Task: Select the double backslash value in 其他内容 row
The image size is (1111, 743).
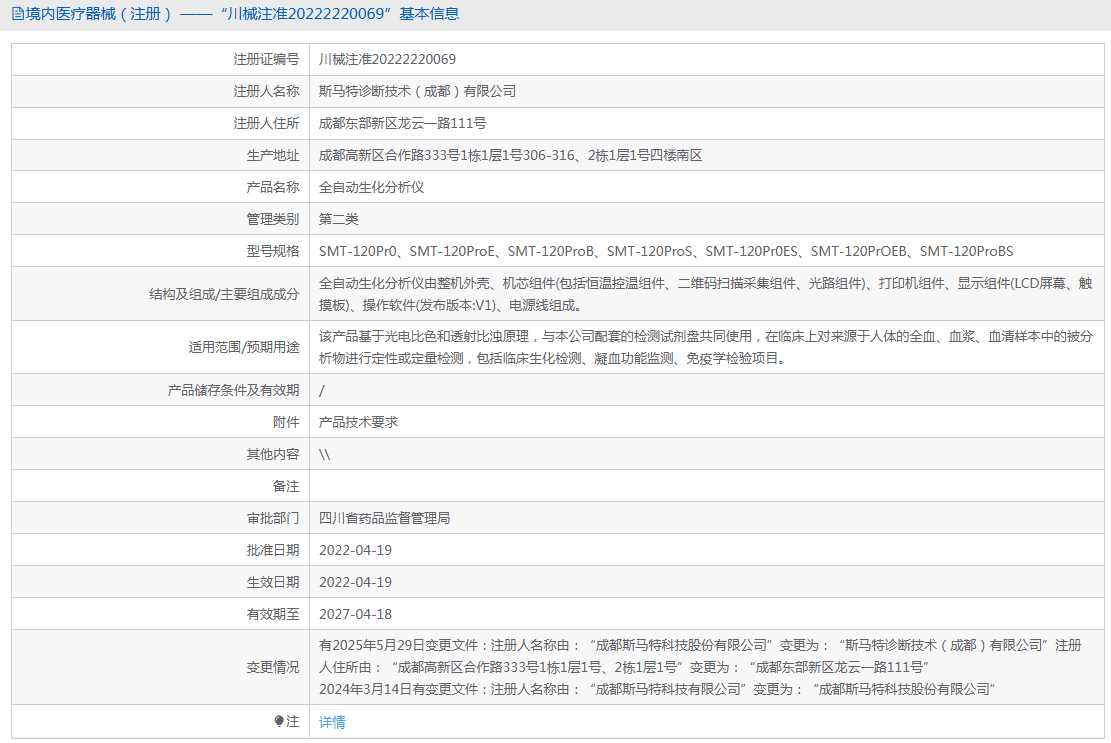Action: [x=325, y=454]
